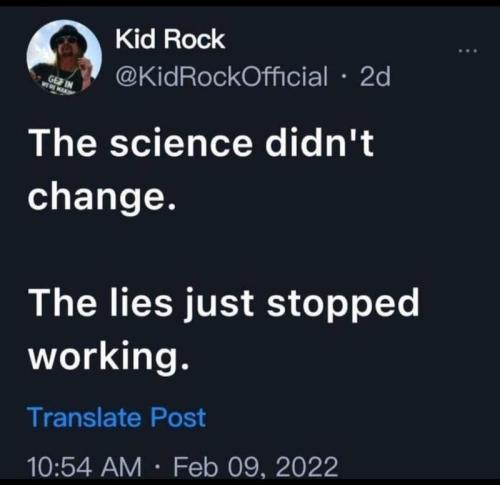Select the word 'stopped' in the post
This screenshot has height=485, width=500.
tap(343, 305)
